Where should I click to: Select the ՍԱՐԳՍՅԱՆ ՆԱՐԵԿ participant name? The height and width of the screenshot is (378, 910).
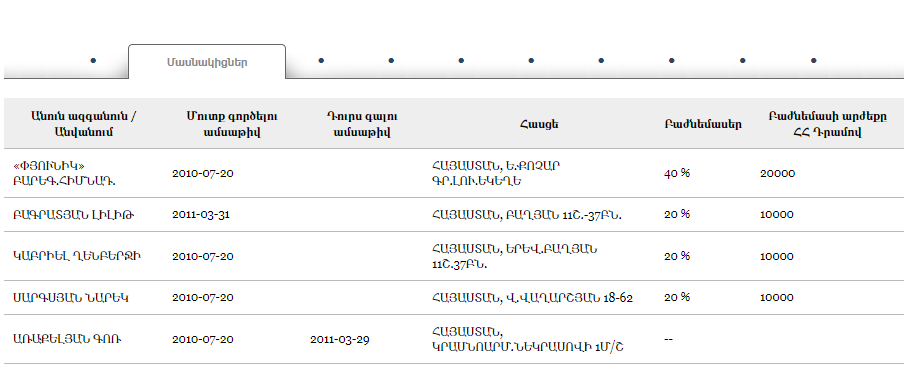[70, 298]
